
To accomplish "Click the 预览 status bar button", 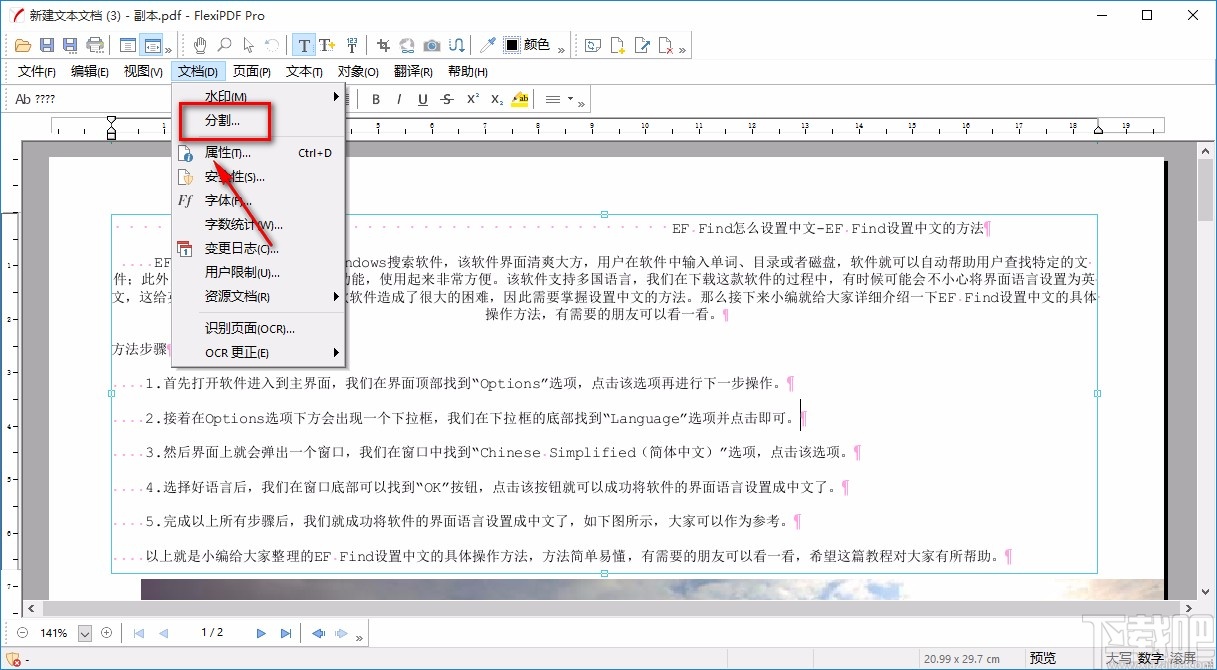I will (x=1043, y=658).
